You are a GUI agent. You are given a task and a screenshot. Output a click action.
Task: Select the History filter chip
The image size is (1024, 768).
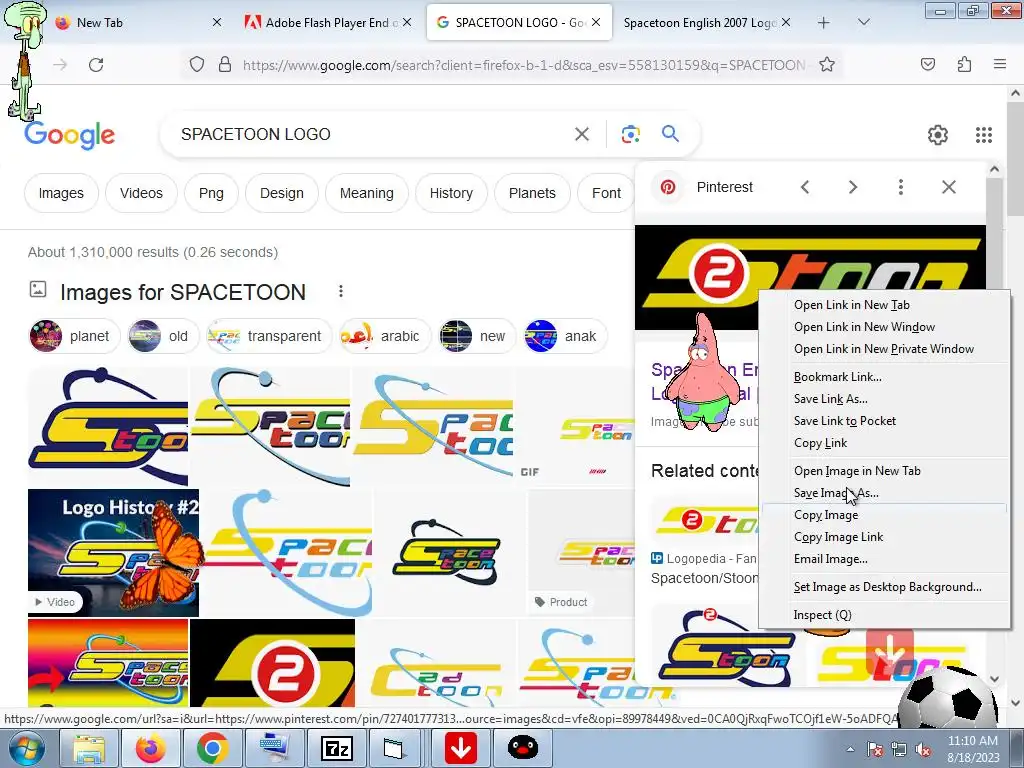click(x=451, y=193)
